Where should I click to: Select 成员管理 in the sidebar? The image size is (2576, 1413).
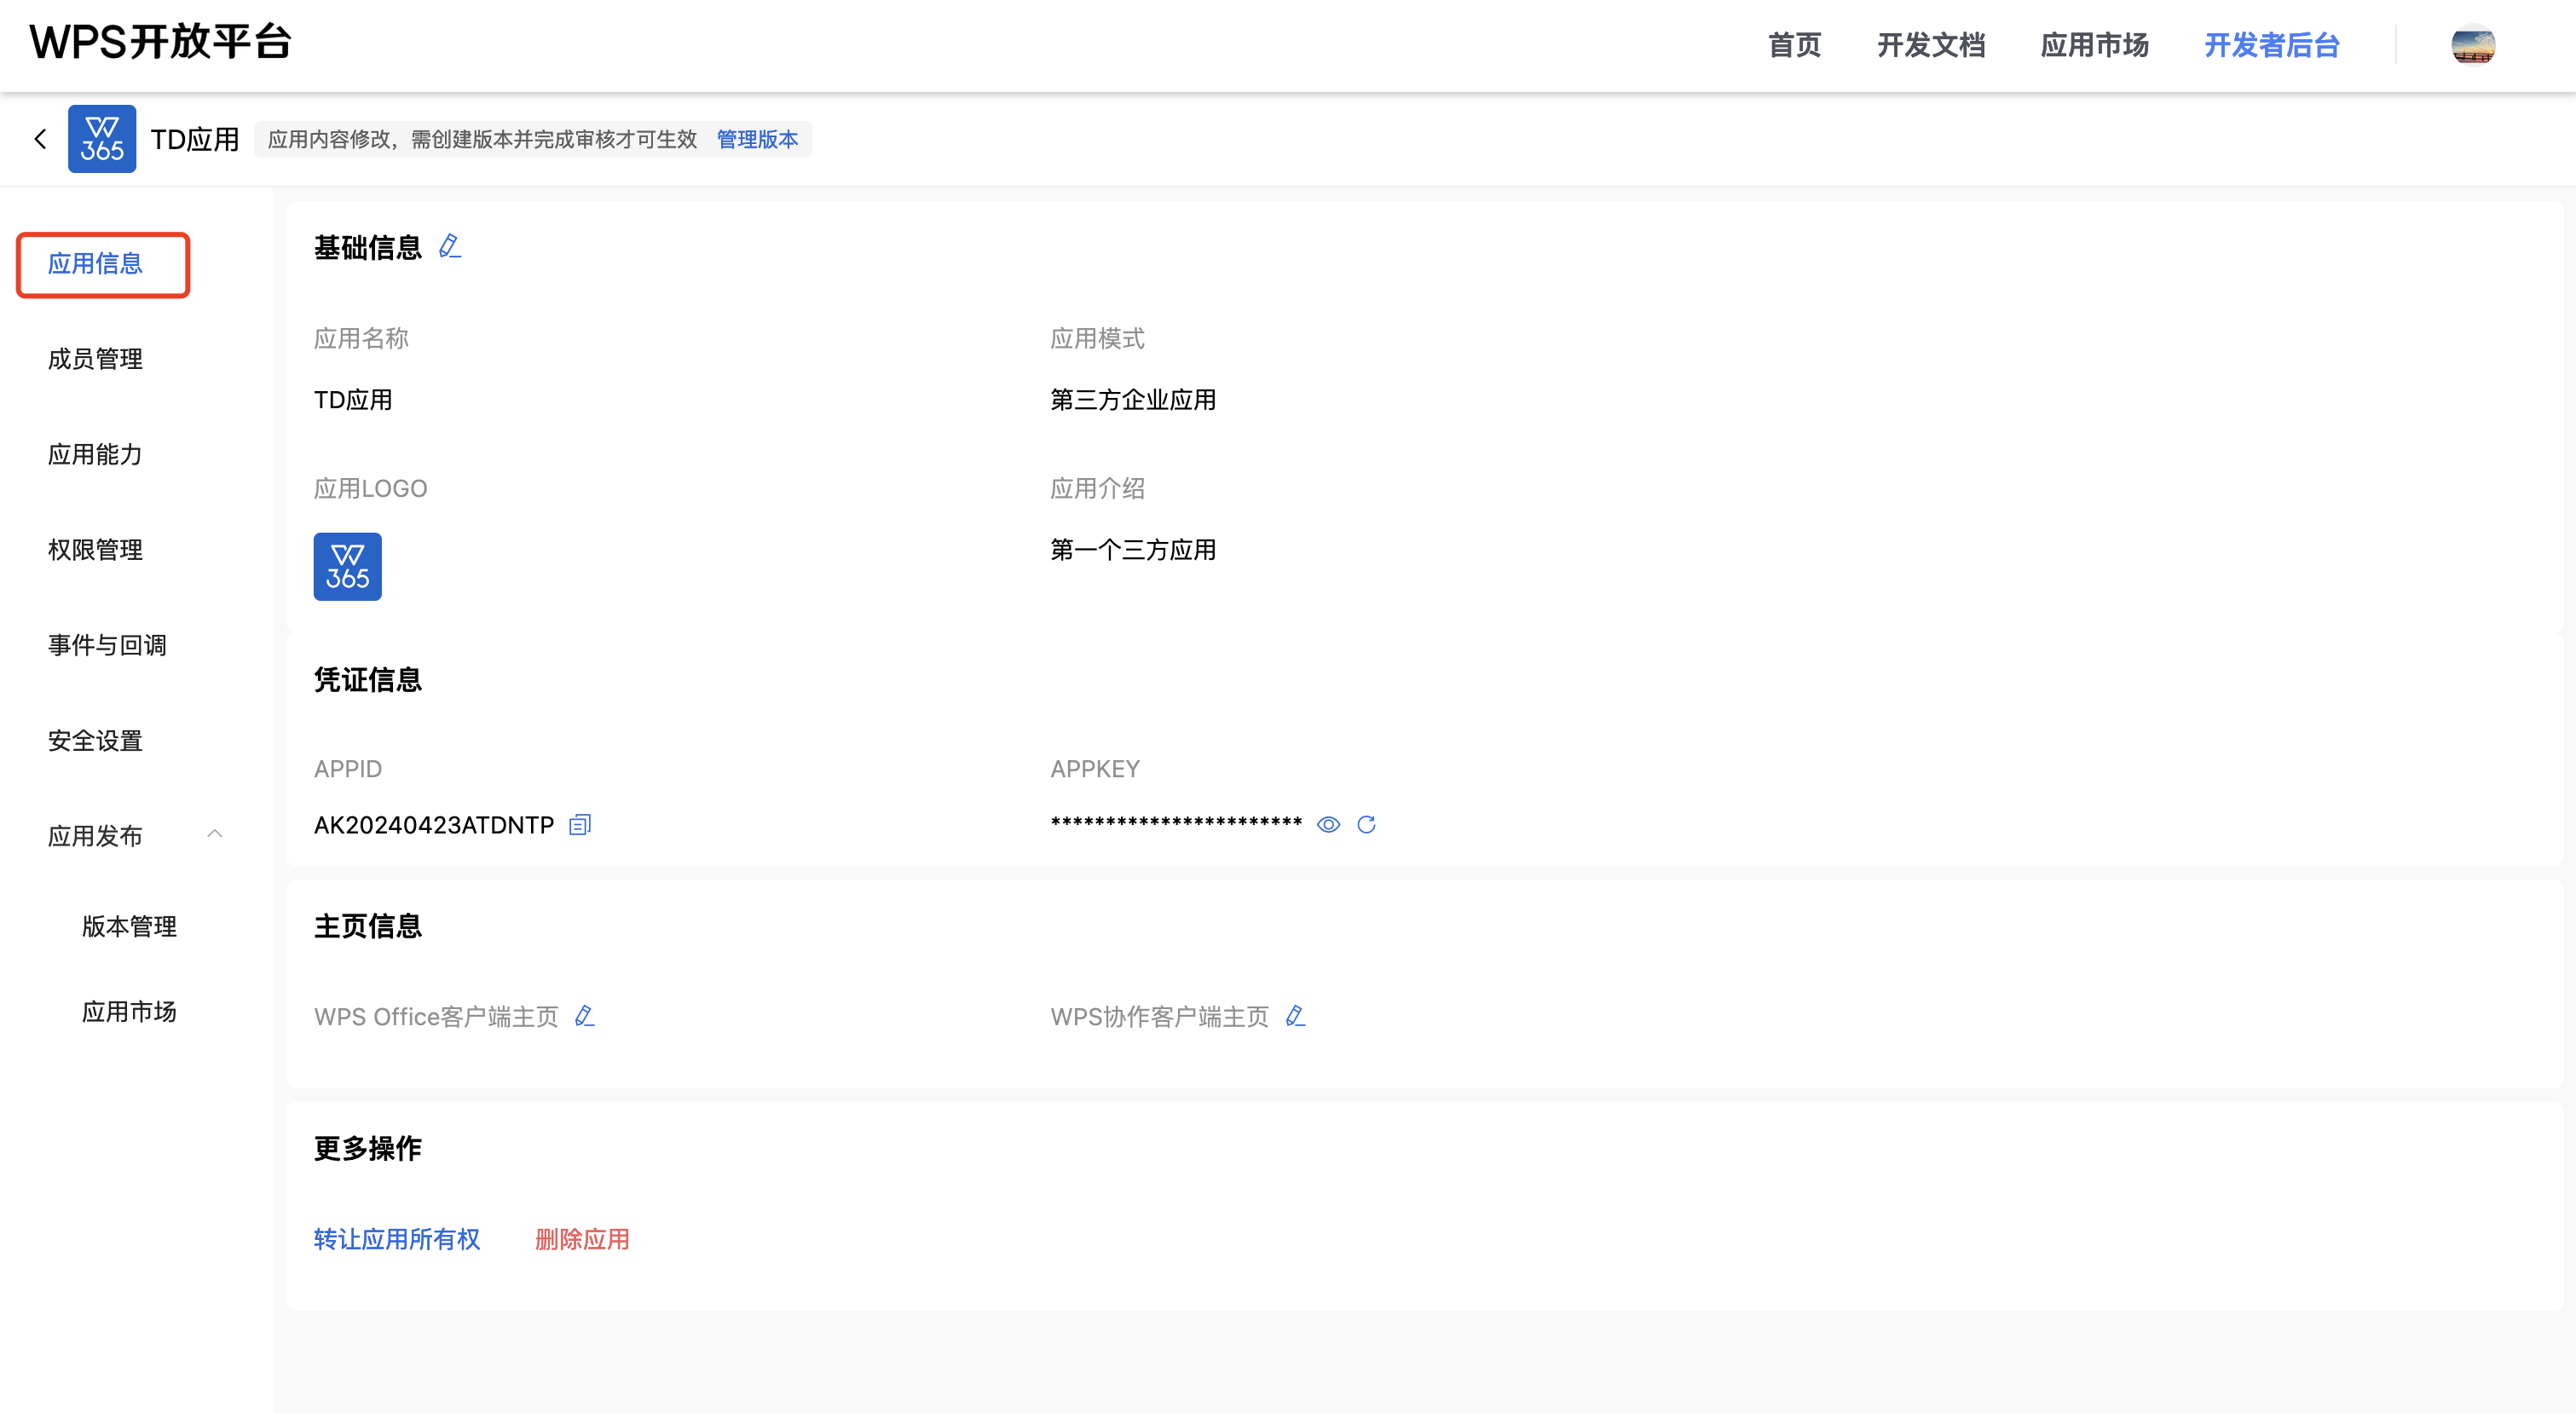tap(95, 359)
